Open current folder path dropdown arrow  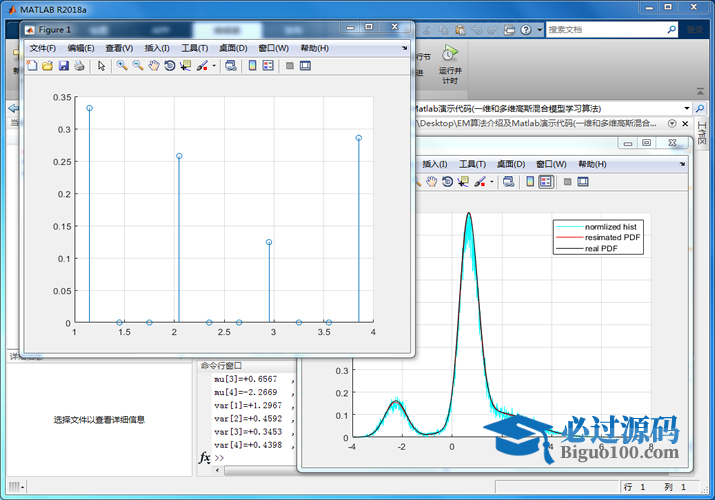click(x=687, y=108)
